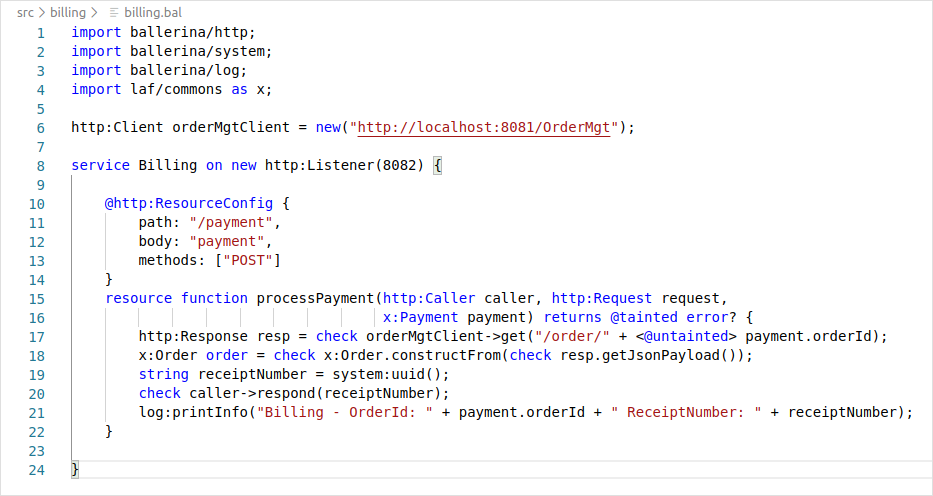933x496 pixels.
Task: Click 'resp.getJsonPayload()' call
Action: pyautogui.click(x=648, y=356)
